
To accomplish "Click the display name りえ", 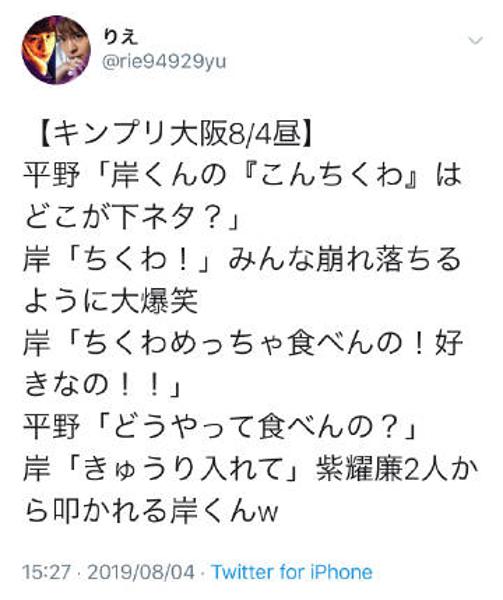I will 120,38.
